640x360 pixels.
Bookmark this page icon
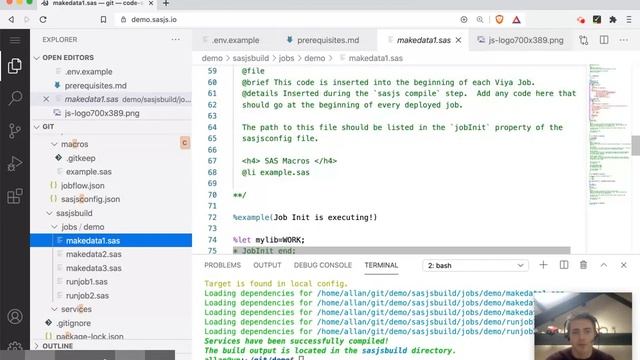[103, 20]
